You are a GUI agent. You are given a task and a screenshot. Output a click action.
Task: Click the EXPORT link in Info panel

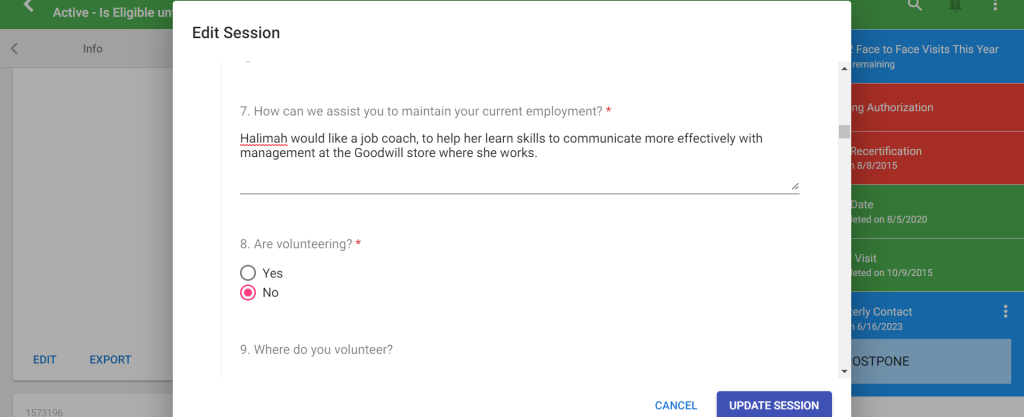(x=110, y=360)
